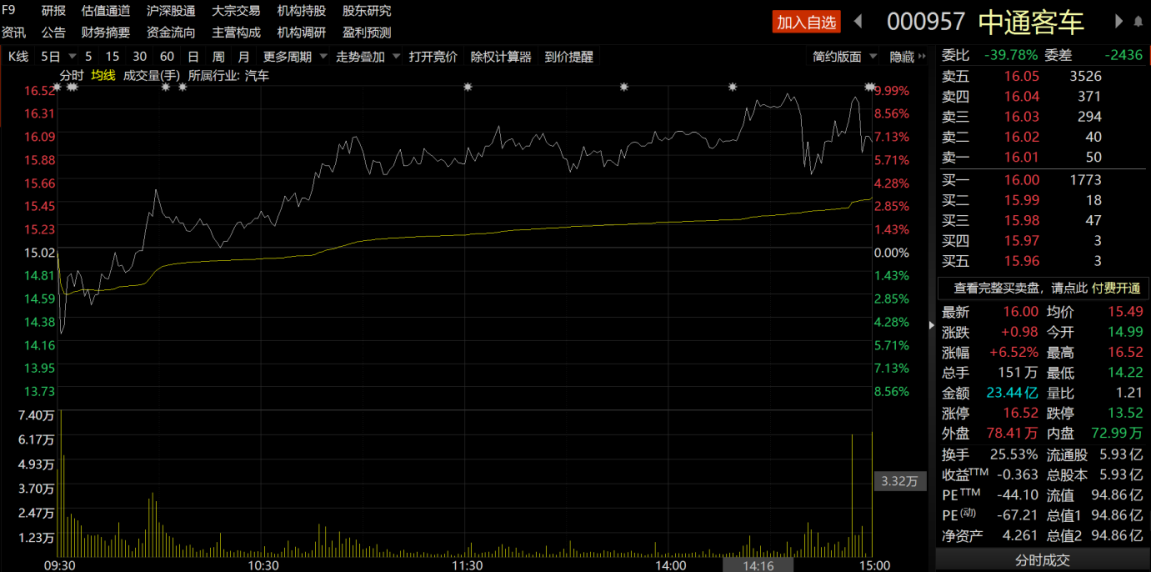This screenshot has height=572, width=1151.
Task: Click the stock name 中通客车
Action: coord(1031,22)
